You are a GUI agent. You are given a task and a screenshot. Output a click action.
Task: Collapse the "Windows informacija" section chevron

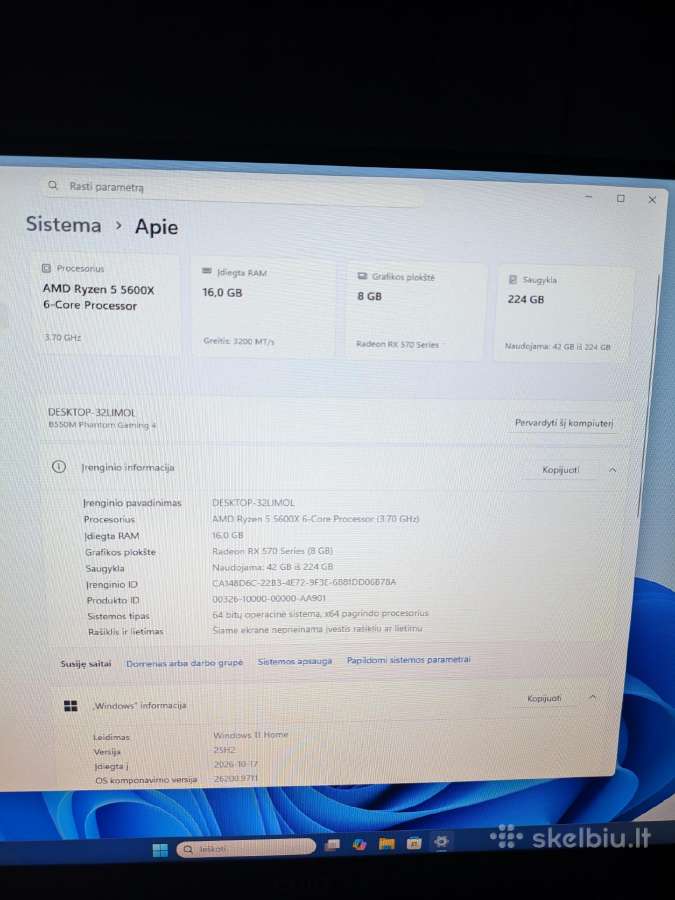pos(592,697)
